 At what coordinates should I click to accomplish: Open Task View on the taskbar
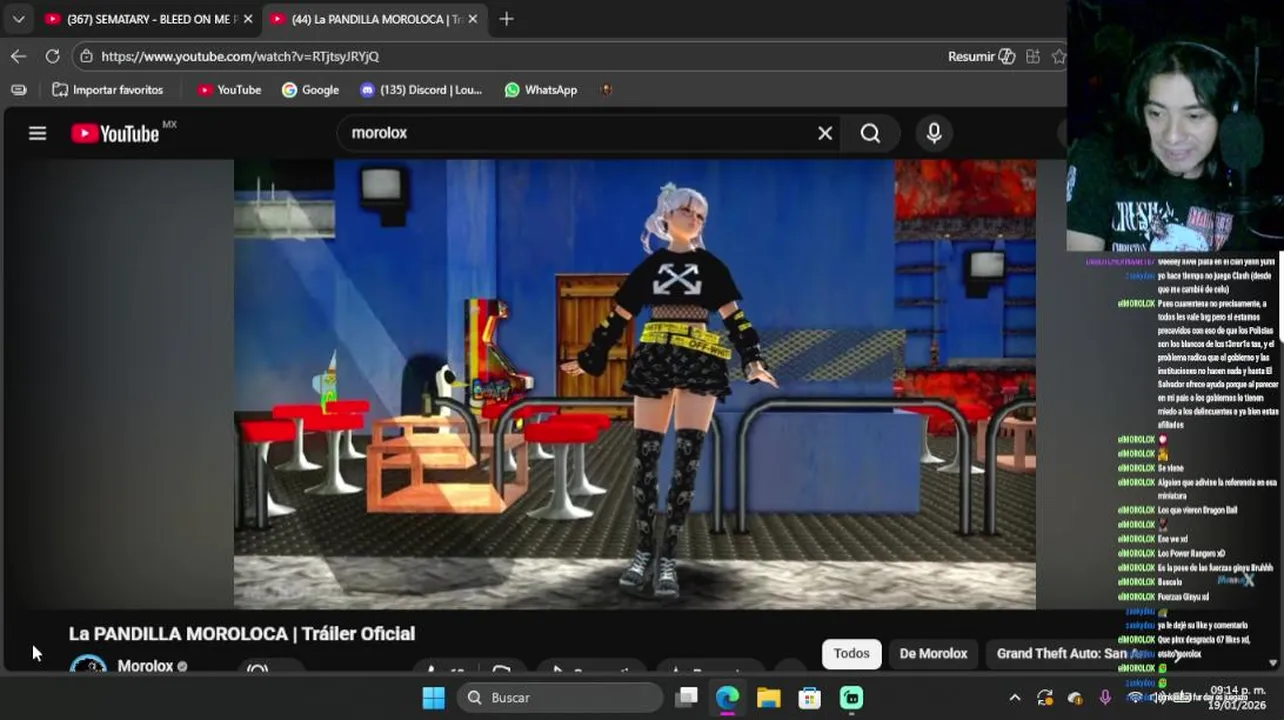[x=686, y=698]
